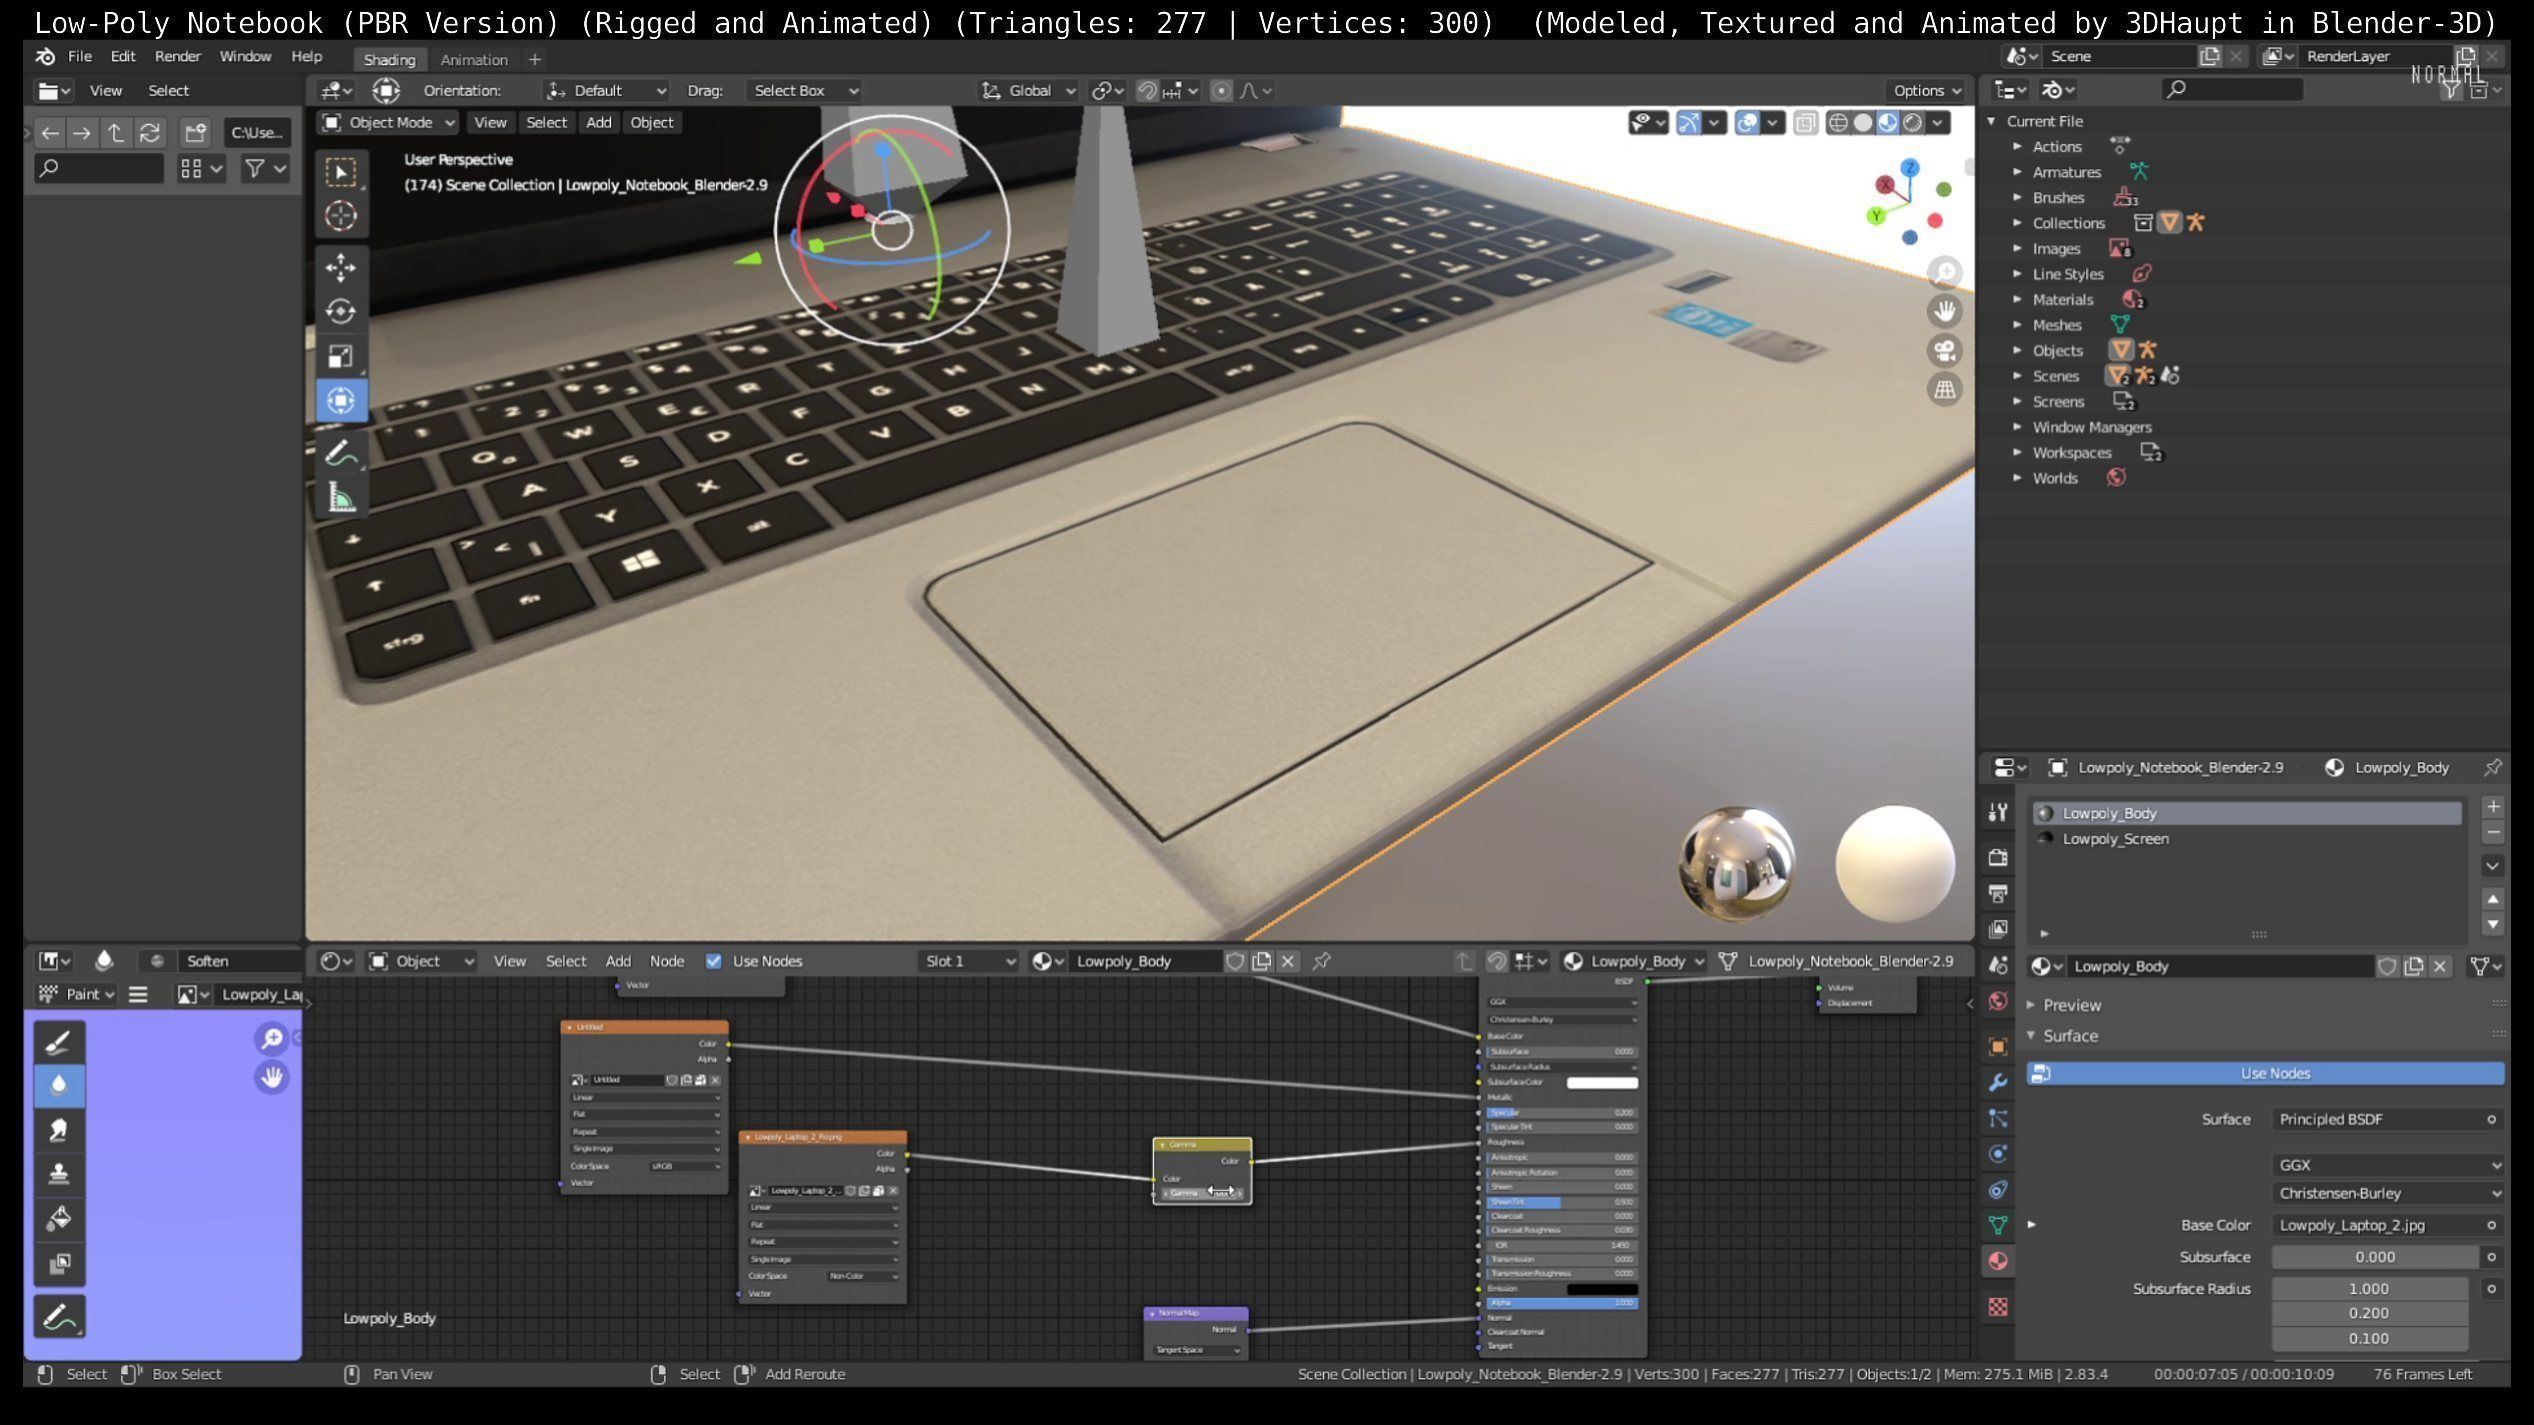
Task: Click the camera view icon in viewport
Action: (x=1944, y=351)
